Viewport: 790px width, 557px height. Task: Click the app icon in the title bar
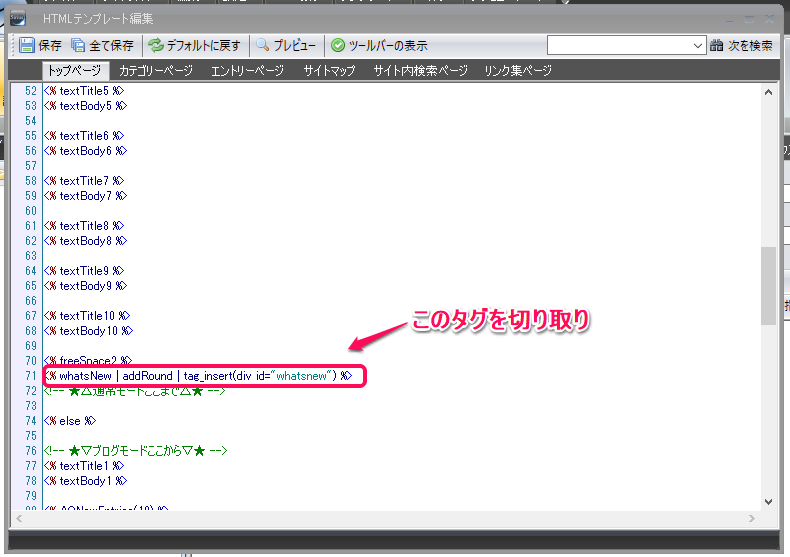[x=18, y=18]
